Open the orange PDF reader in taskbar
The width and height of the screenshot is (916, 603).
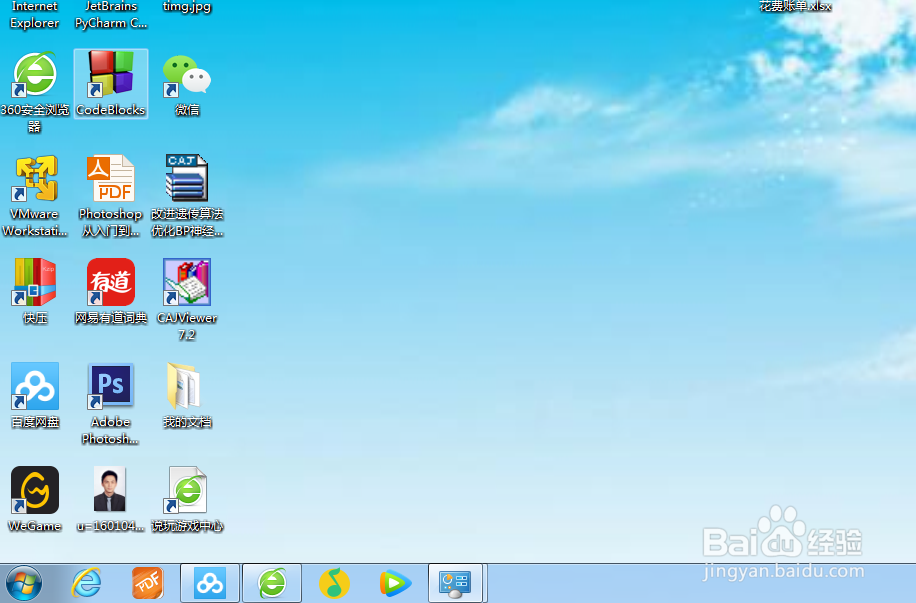click(x=148, y=583)
